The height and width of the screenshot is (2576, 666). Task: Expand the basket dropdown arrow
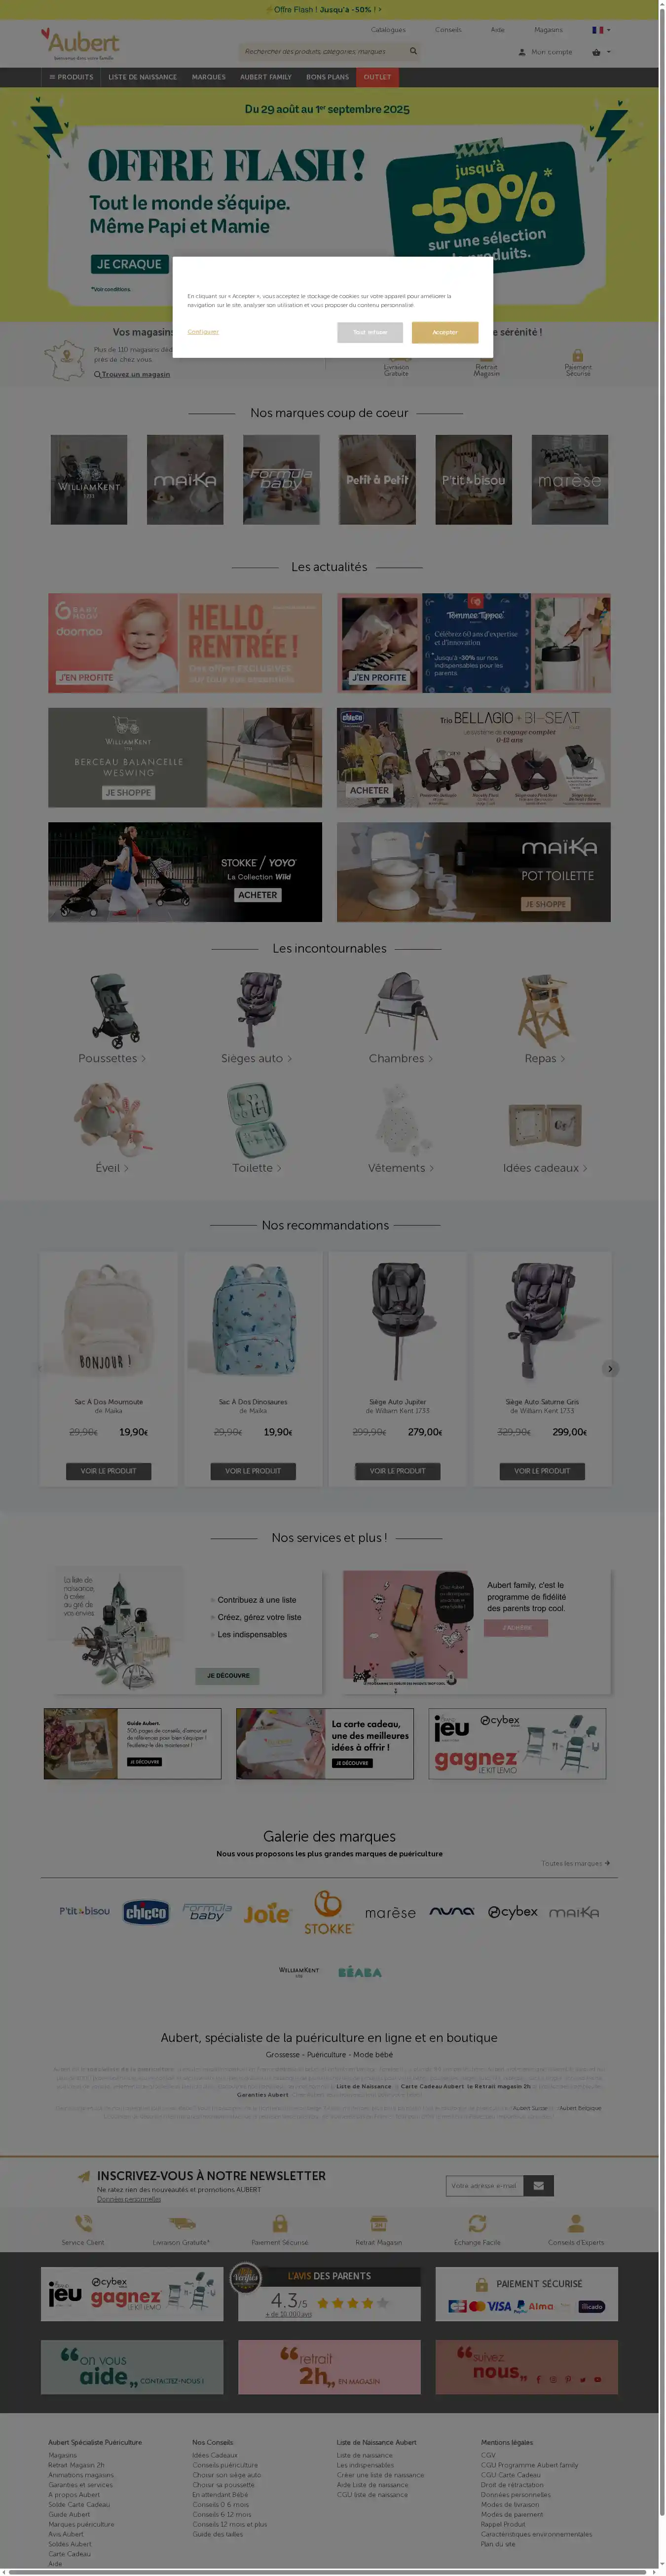pyautogui.click(x=609, y=52)
